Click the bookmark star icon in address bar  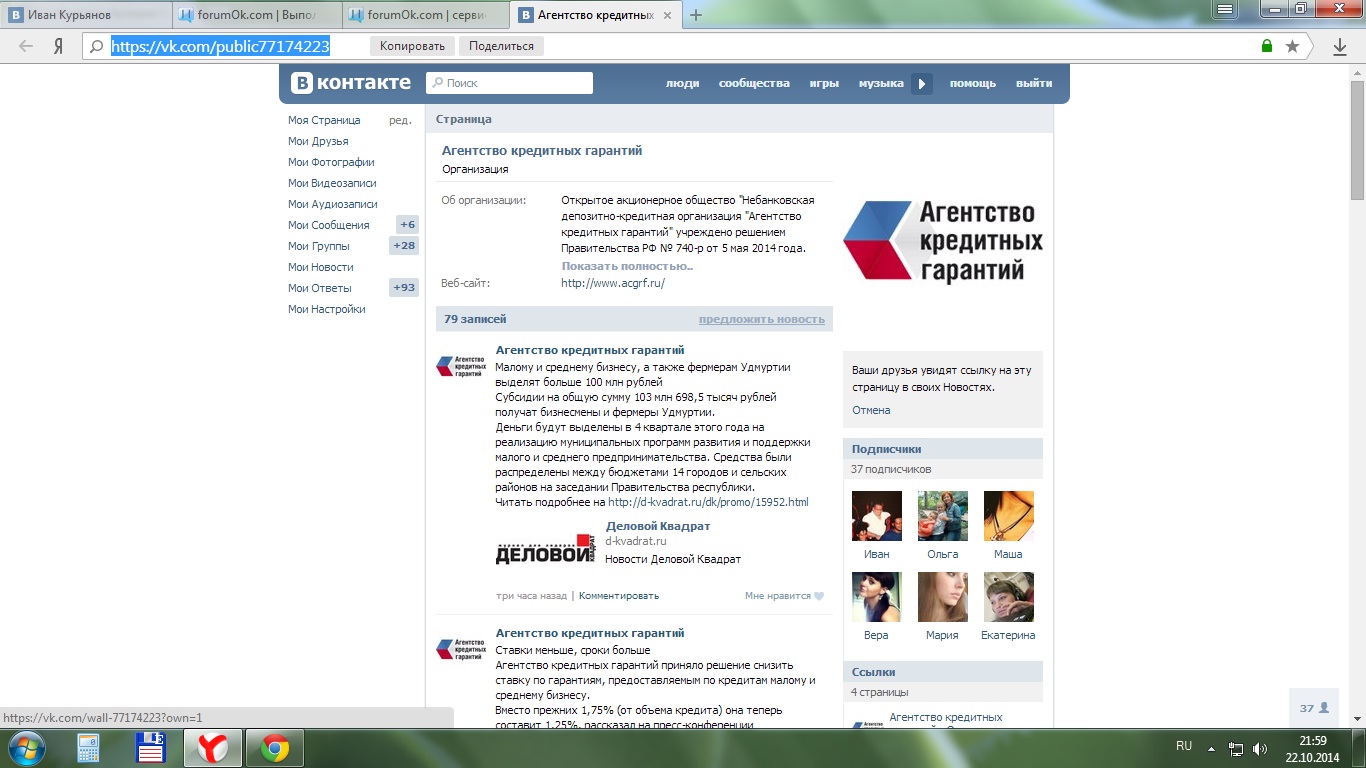1292,46
